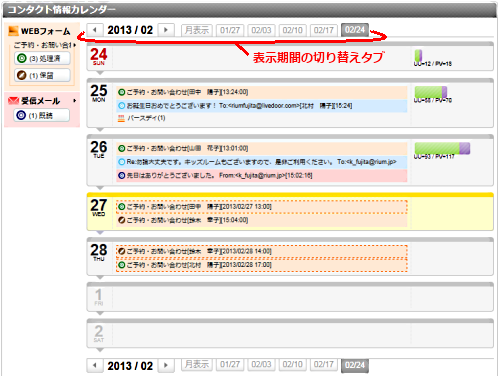Viewport: 500px width, 376px height.
Task: Select the 02/24 week tab at top
Action: coord(355,30)
